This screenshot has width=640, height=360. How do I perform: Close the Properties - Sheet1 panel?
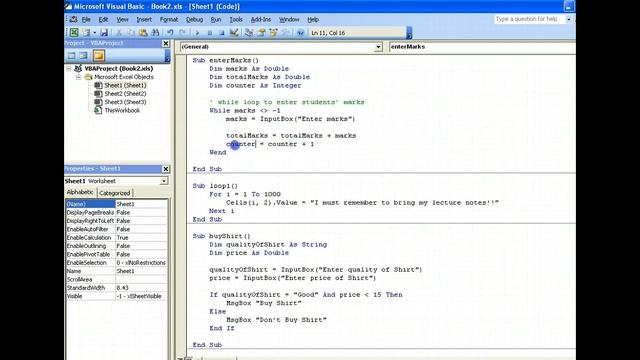[166, 169]
